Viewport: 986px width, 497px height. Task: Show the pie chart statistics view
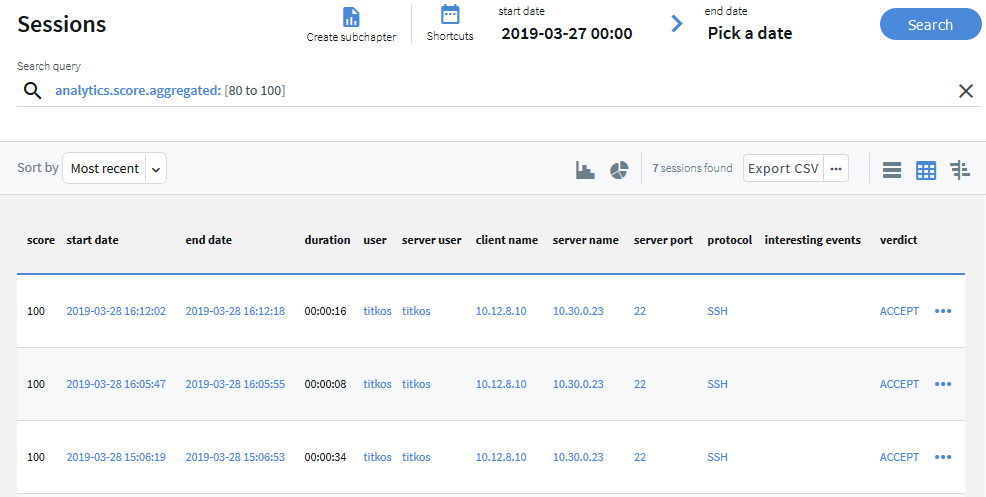619,169
